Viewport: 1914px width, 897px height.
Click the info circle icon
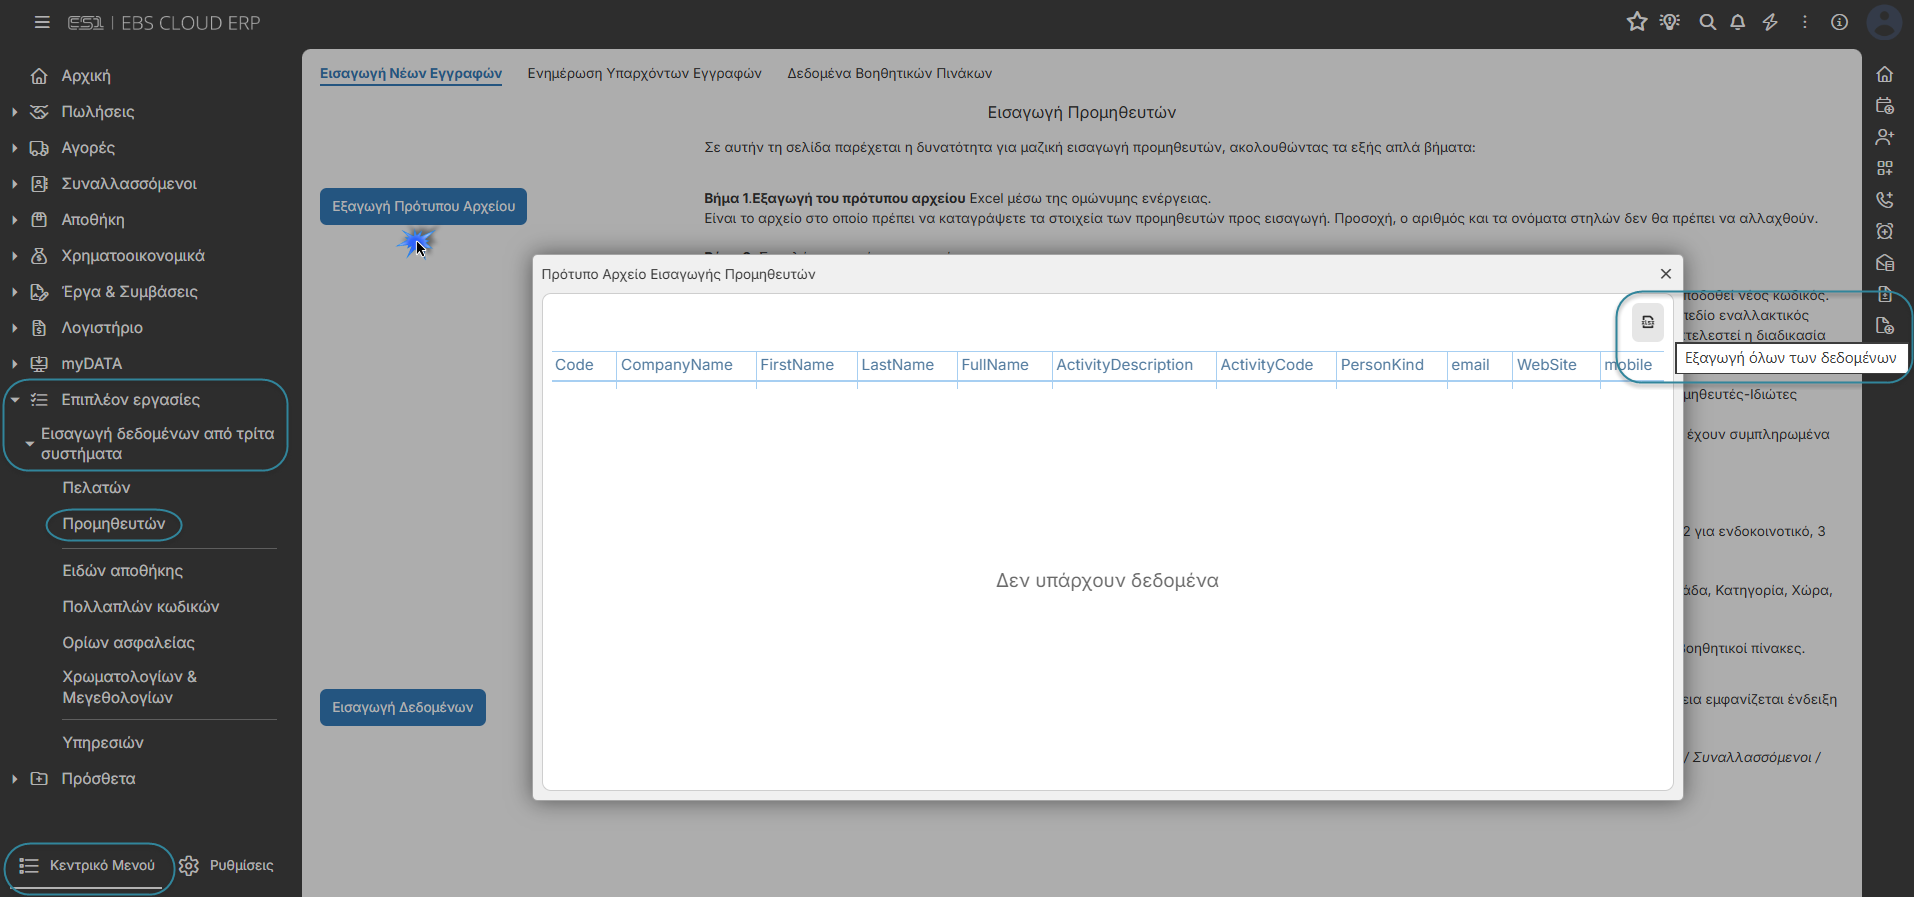1839,22
